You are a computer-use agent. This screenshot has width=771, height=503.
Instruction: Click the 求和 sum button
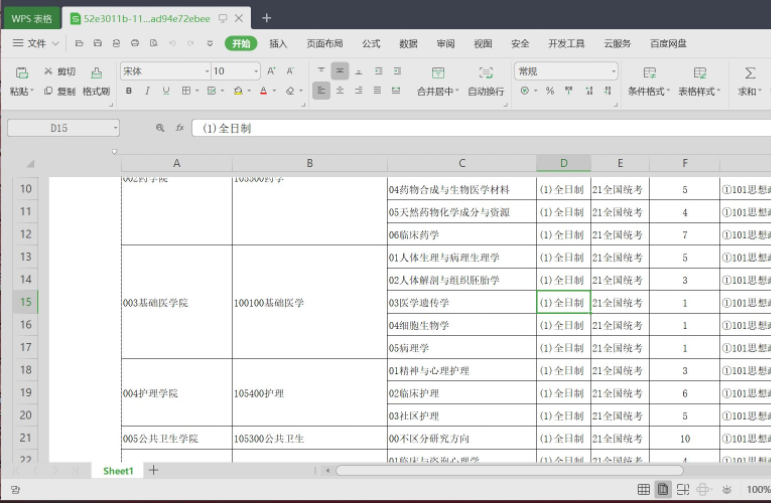click(749, 82)
